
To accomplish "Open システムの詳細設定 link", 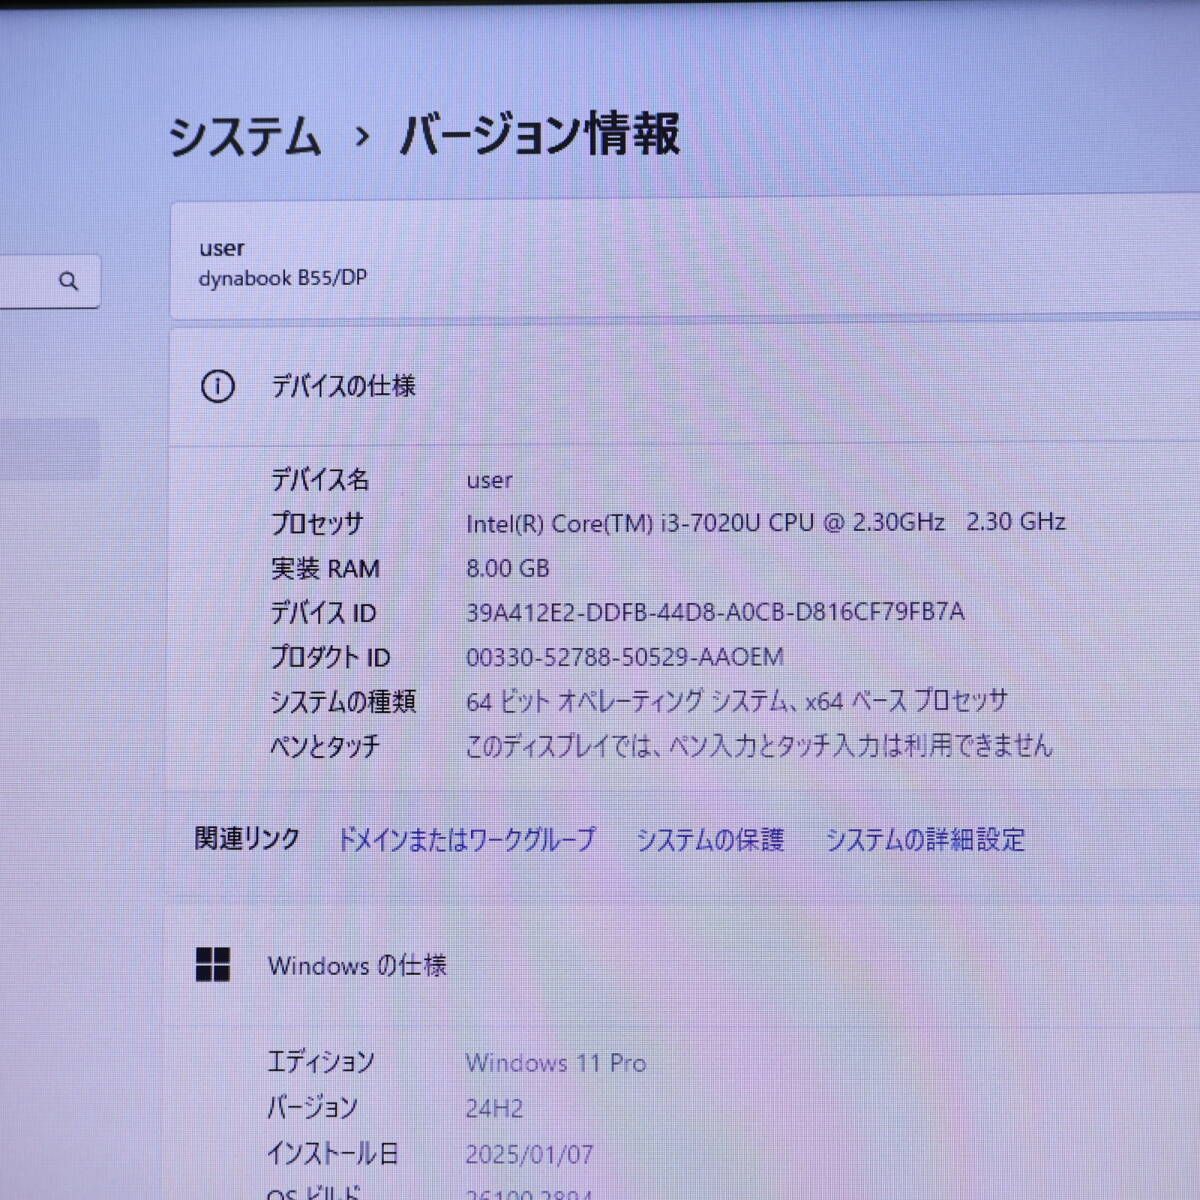I will click(925, 839).
